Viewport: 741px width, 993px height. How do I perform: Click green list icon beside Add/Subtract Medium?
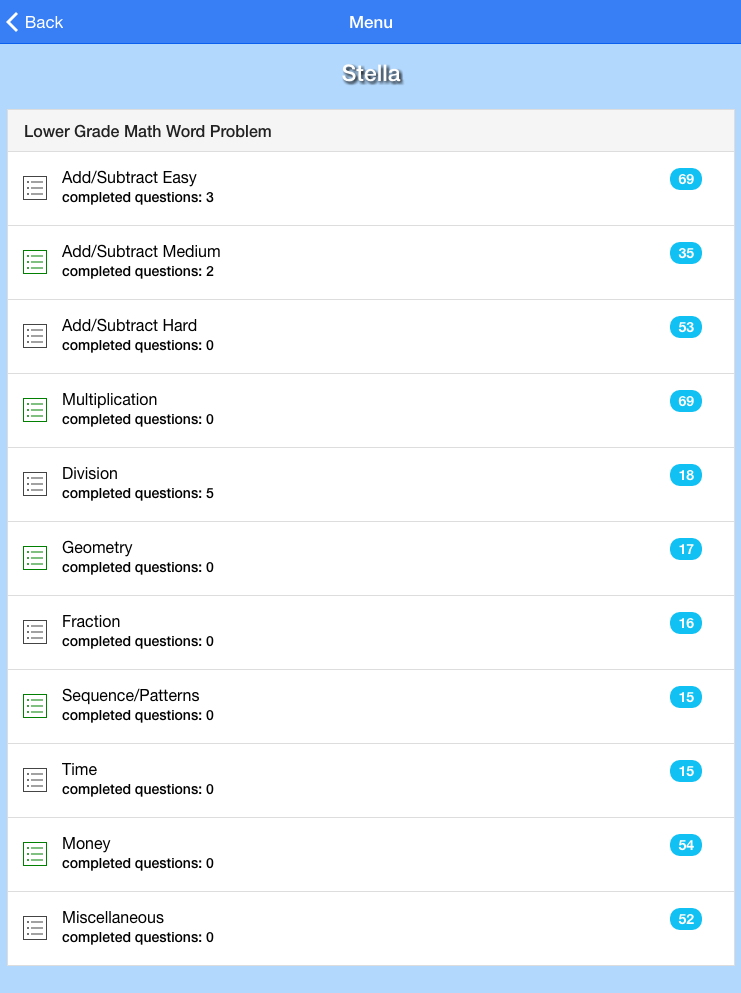click(x=35, y=262)
